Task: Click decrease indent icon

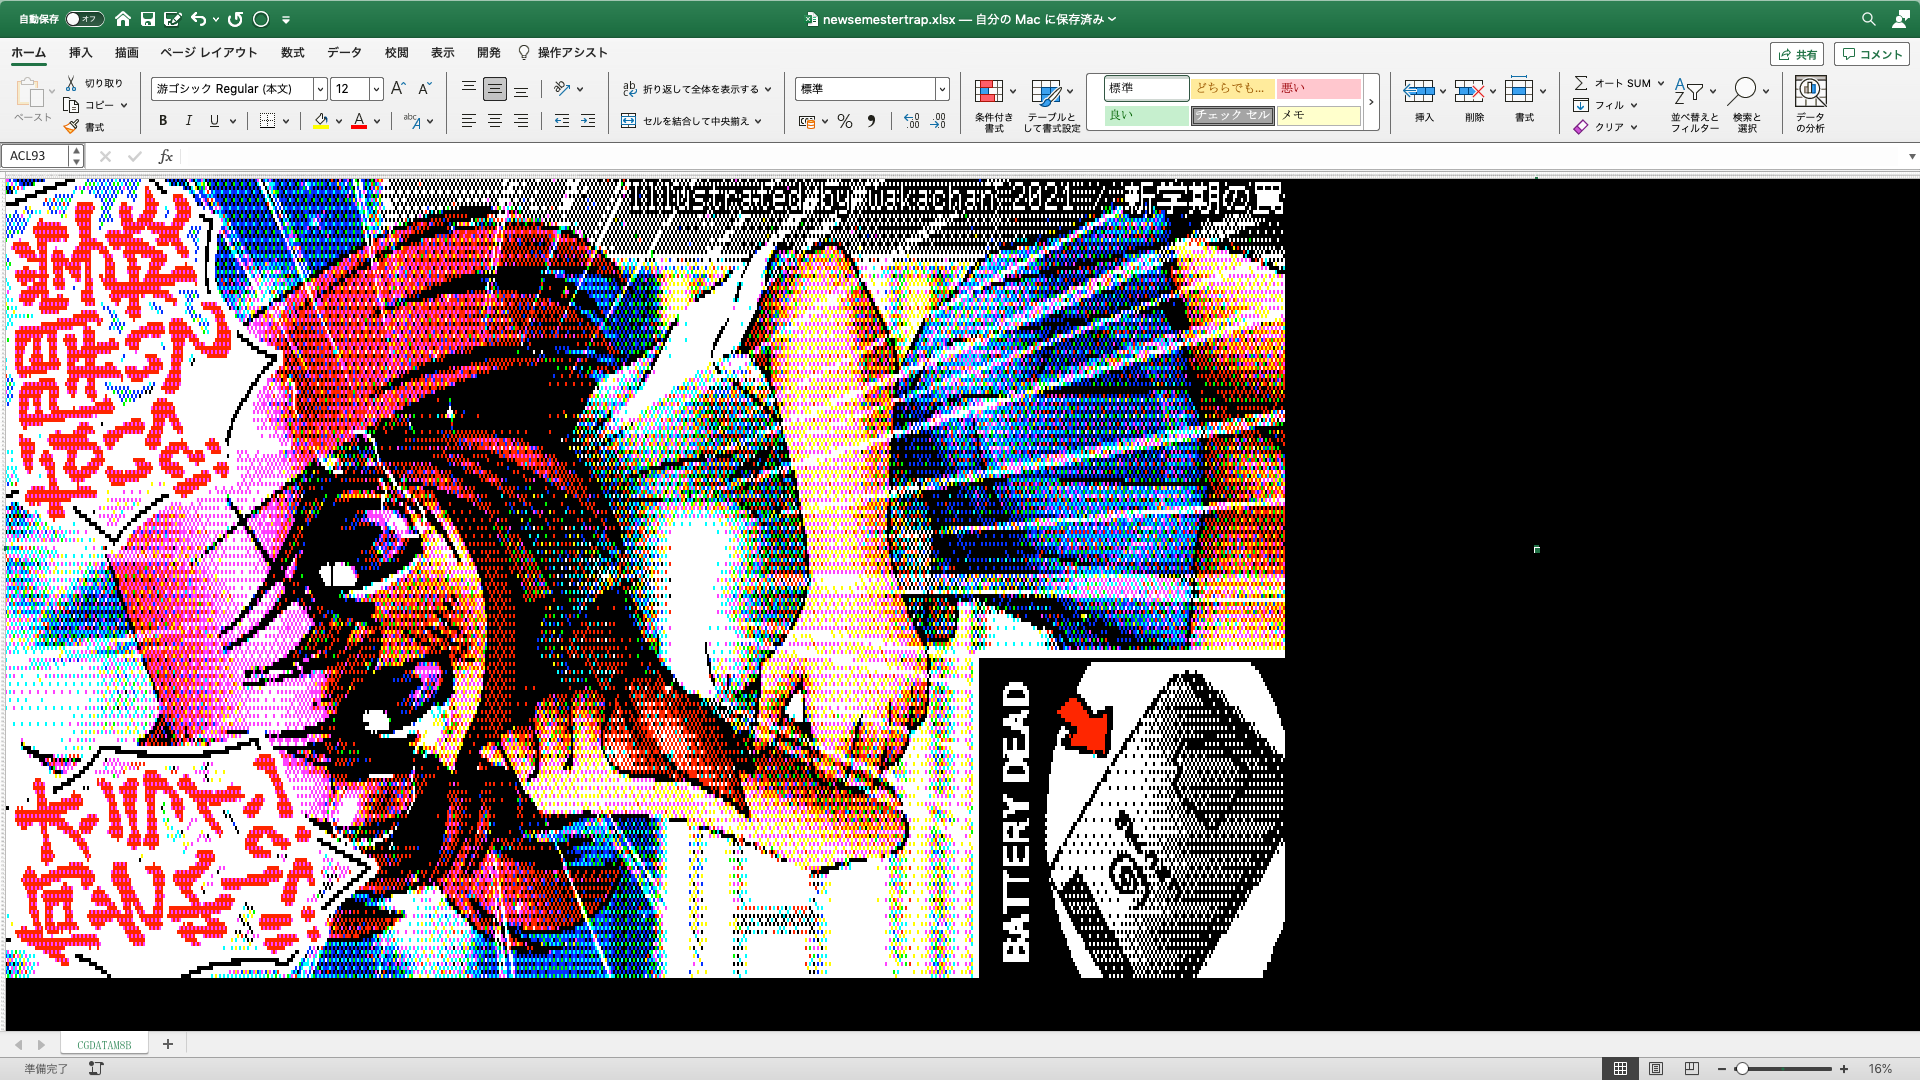Action: pyautogui.click(x=562, y=121)
